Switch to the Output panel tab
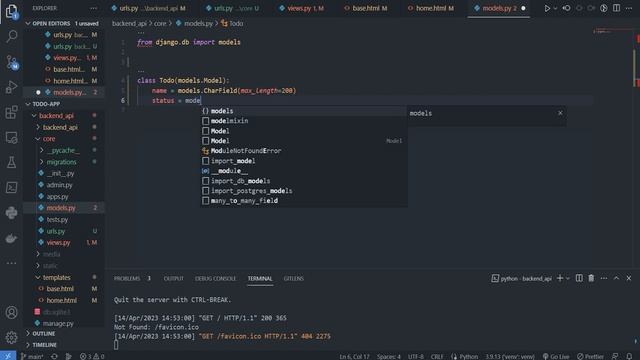Viewport: 640px width, 360px height. [173, 278]
